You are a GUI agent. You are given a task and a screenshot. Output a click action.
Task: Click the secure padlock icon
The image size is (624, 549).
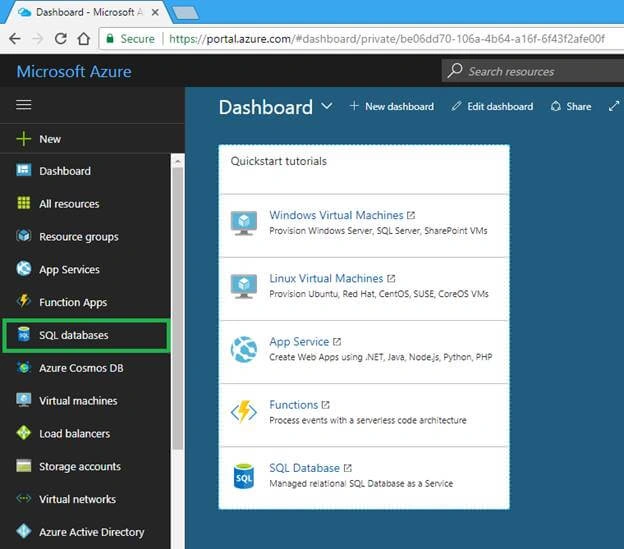(x=110, y=39)
